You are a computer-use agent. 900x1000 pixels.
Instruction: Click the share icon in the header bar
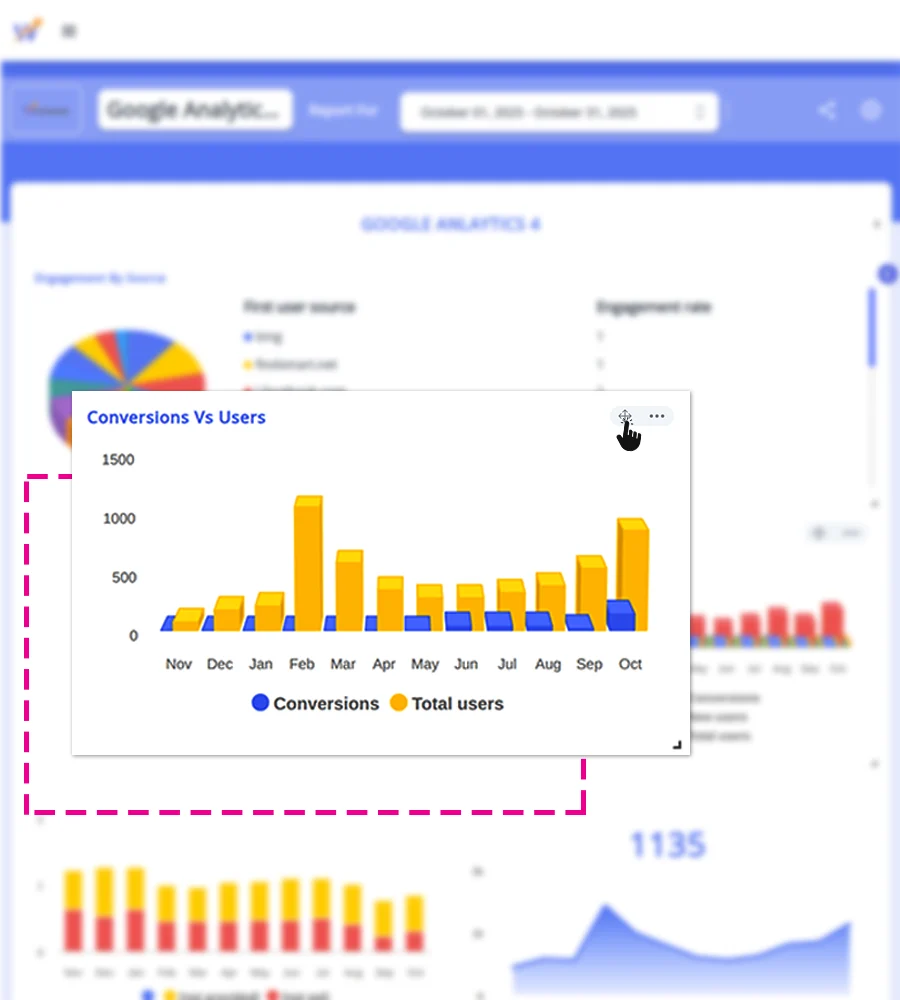827,111
